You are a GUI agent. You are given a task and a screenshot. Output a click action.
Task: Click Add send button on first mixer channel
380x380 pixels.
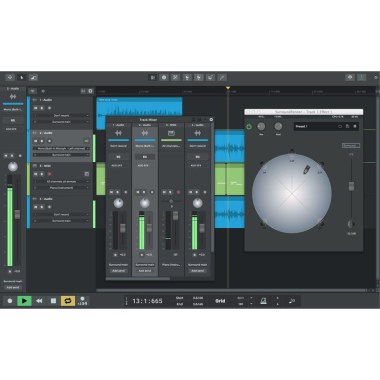(x=118, y=271)
